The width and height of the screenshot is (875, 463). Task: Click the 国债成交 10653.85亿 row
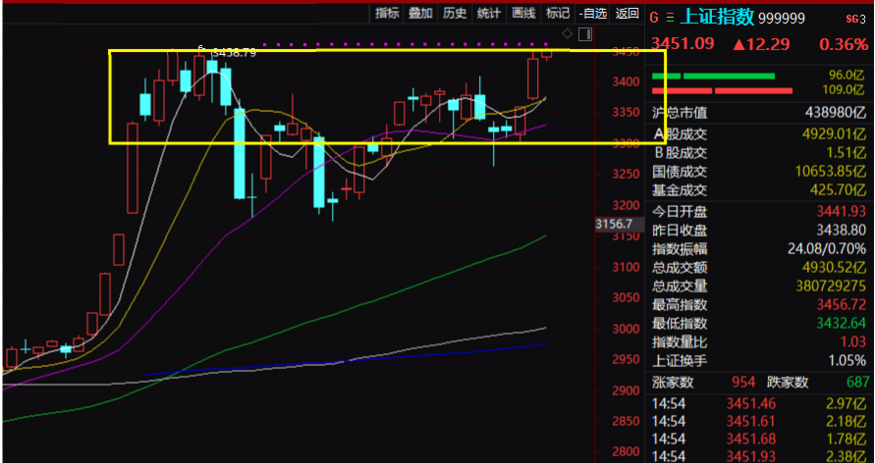[759, 172]
